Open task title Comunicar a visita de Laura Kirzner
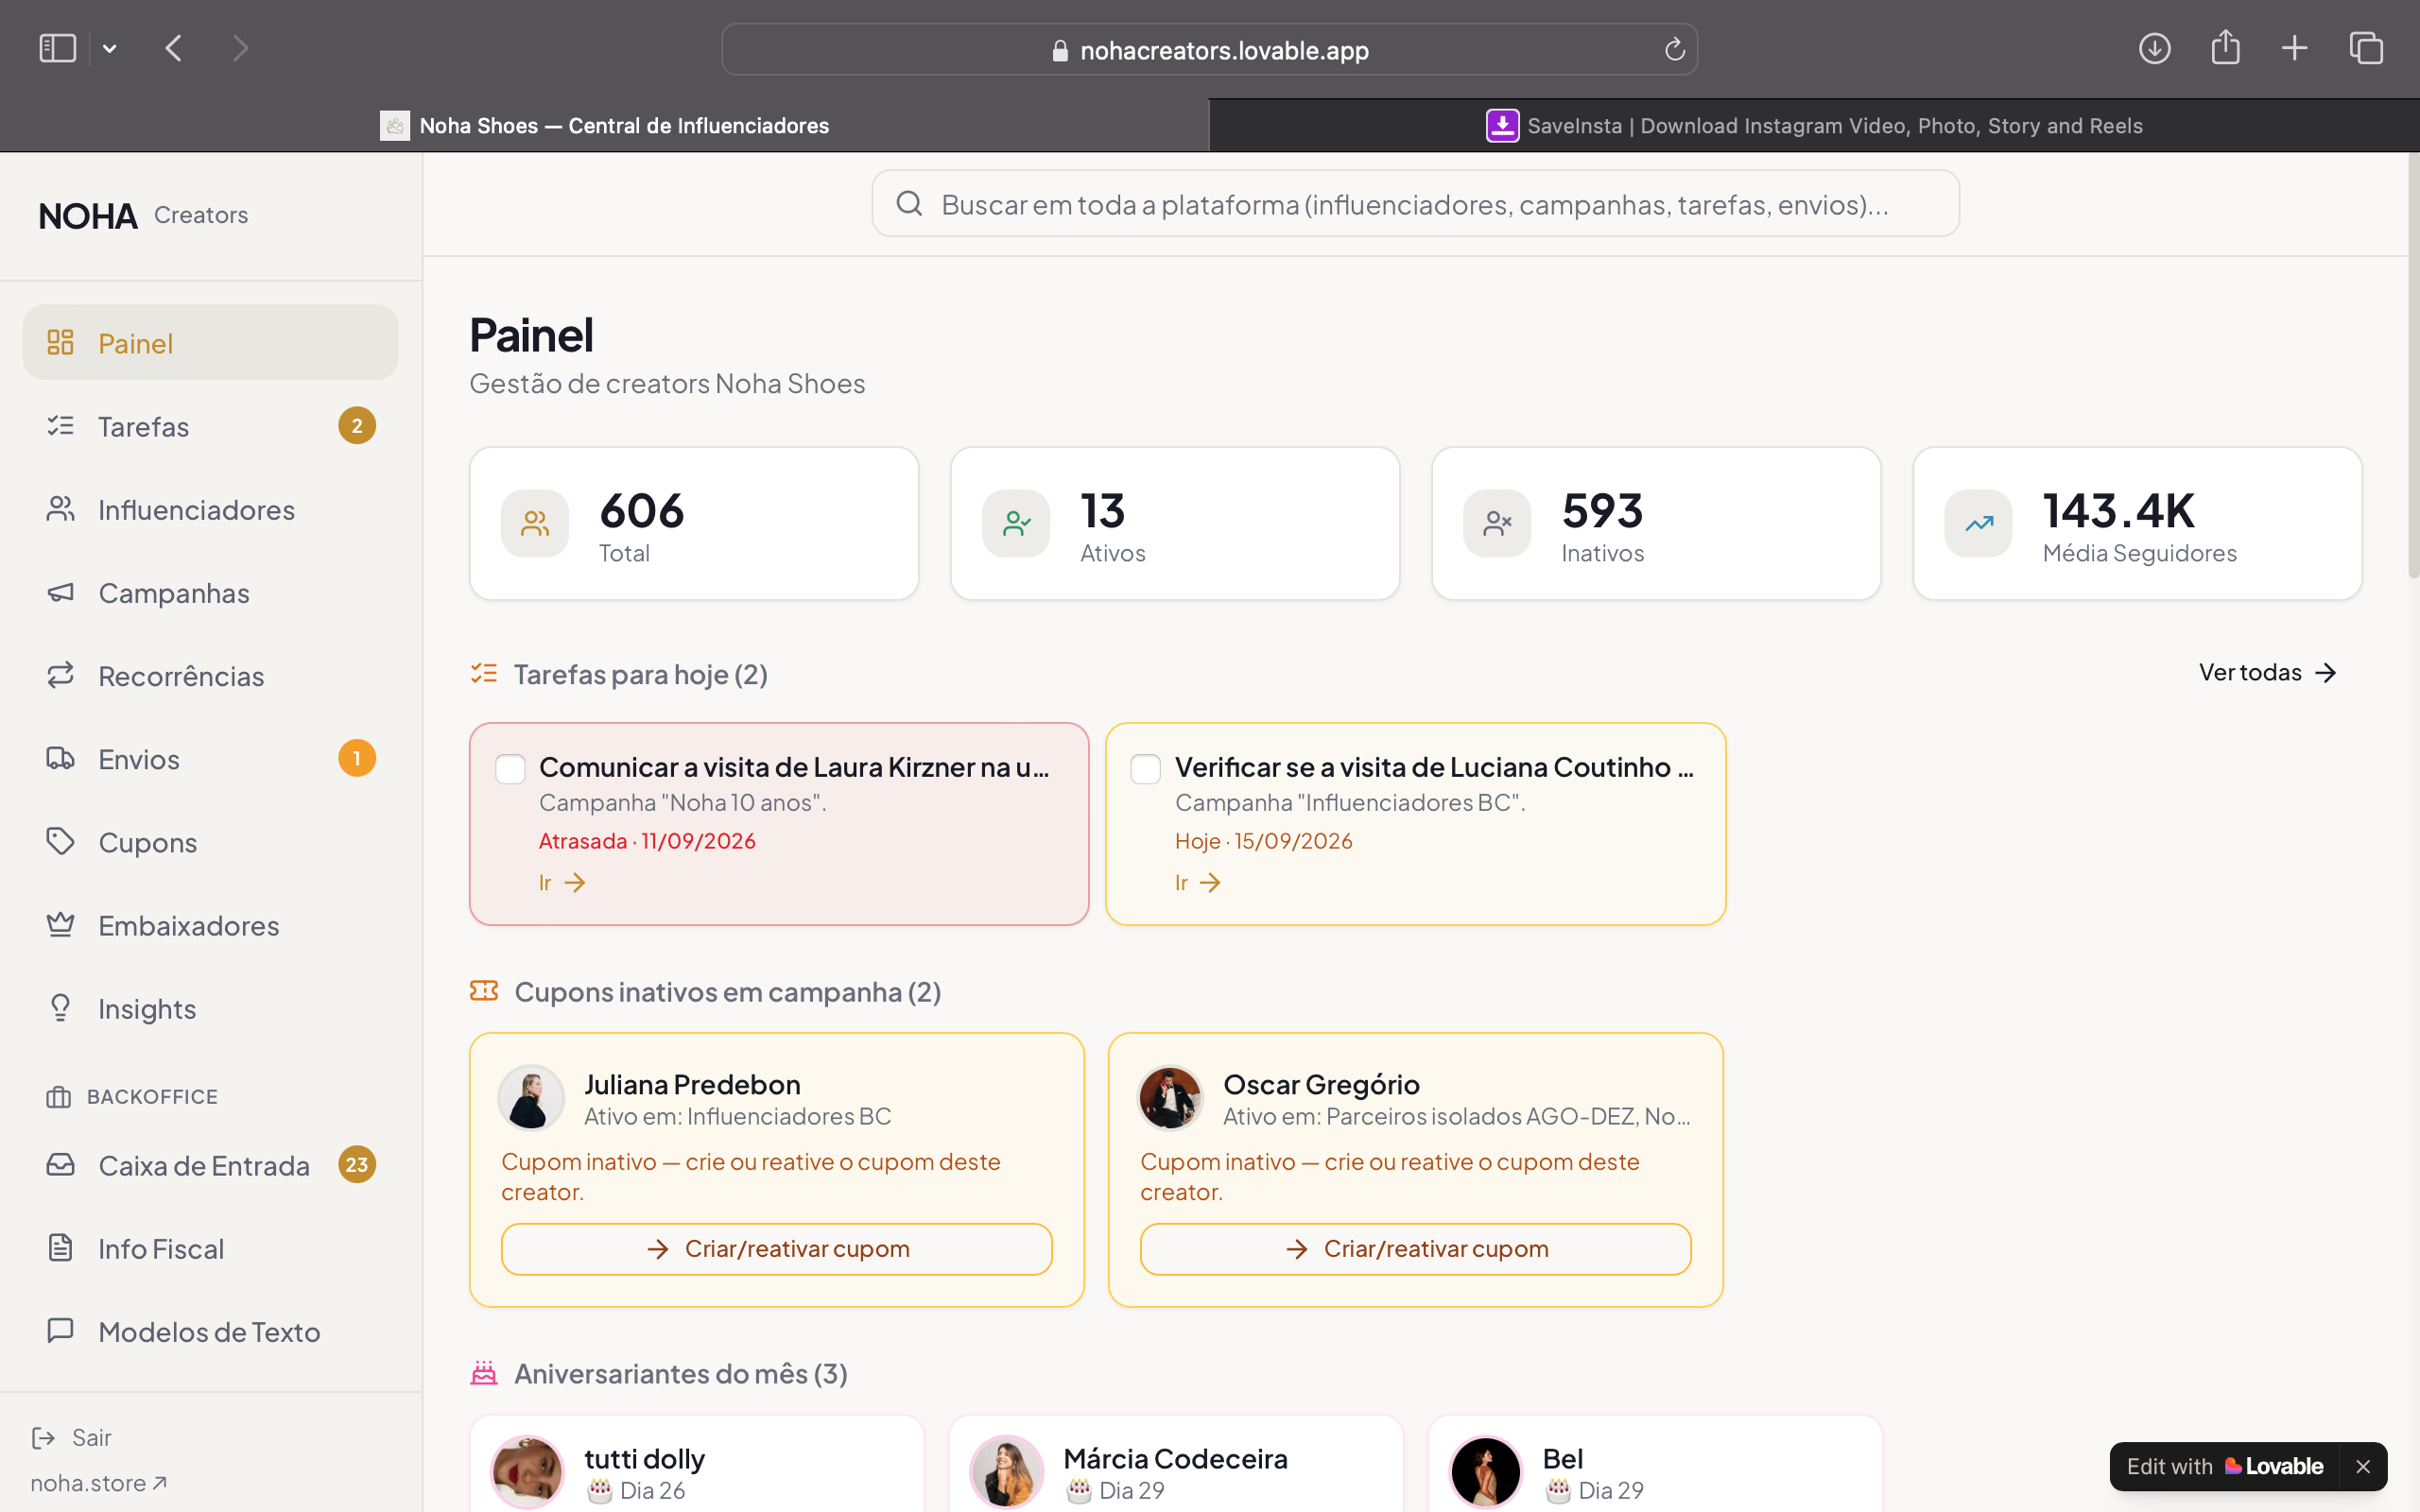 click(x=794, y=767)
